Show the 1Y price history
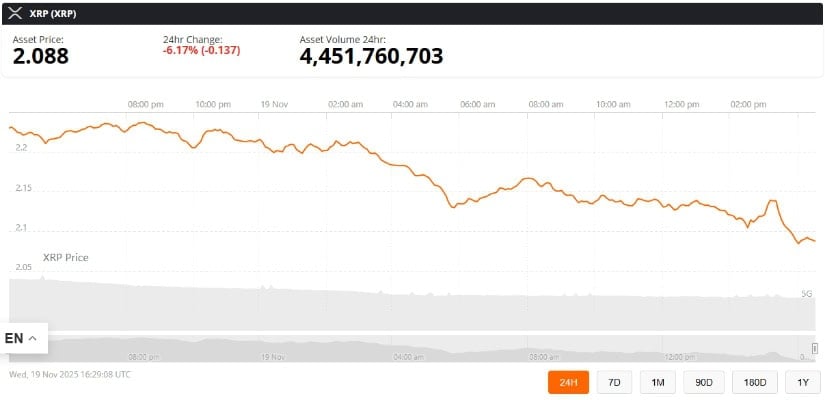This screenshot has width=825, height=400. pos(802,381)
